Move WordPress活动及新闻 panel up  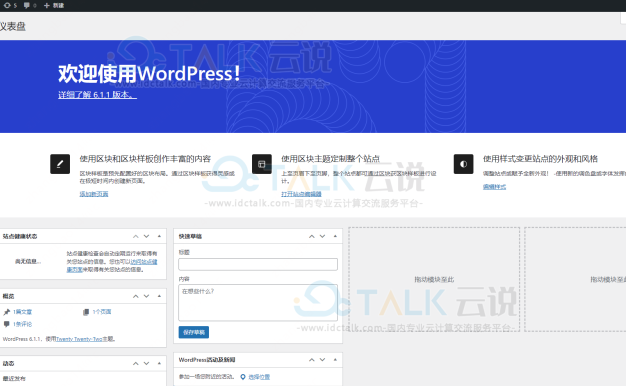click(x=312, y=360)
